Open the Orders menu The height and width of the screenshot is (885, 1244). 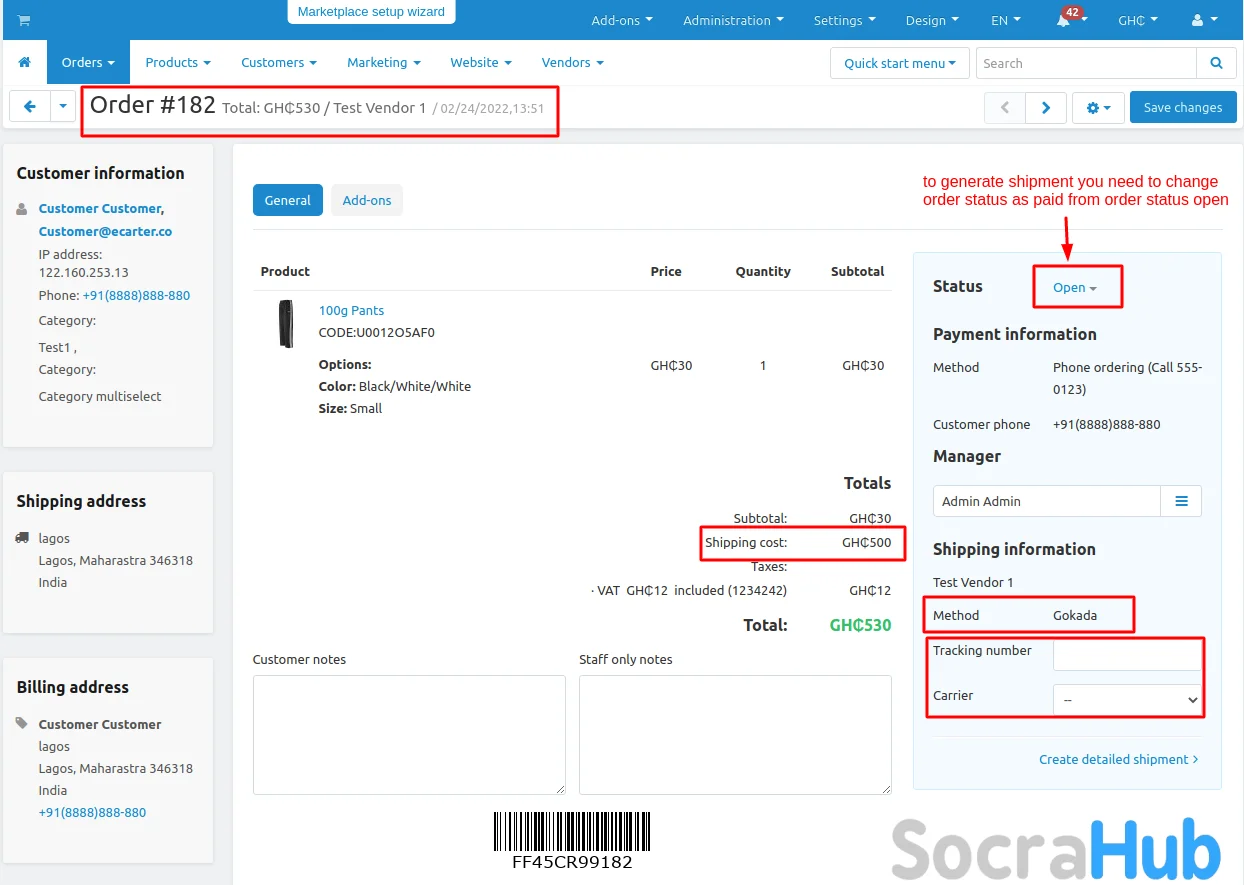[88, 62]
